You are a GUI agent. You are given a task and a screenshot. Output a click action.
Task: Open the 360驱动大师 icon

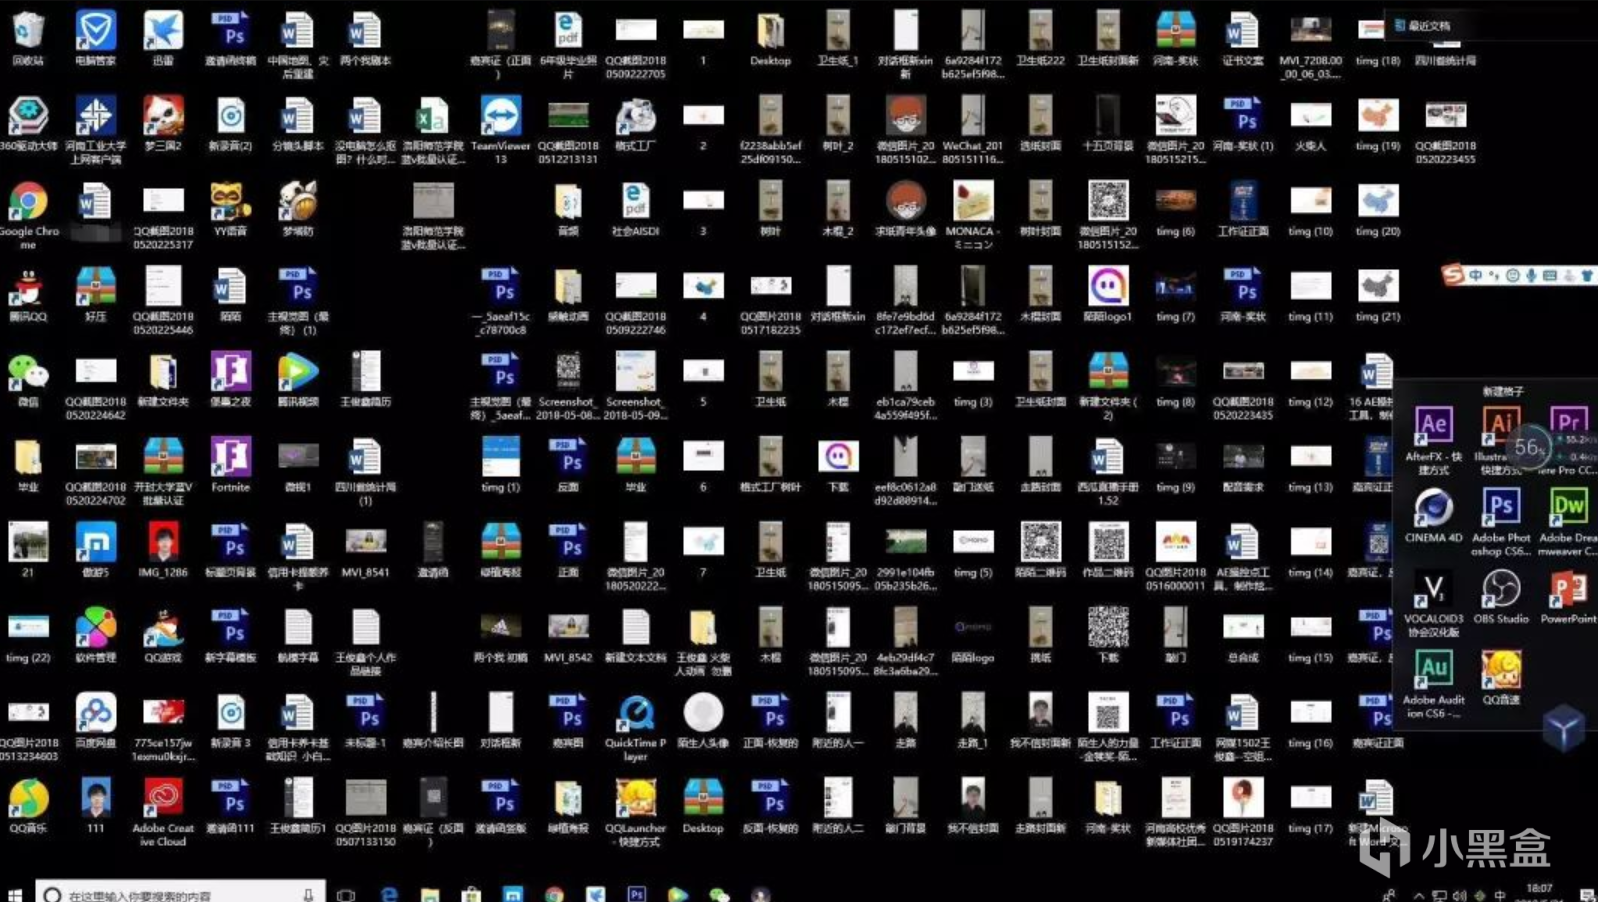pyautogui.click(x=28, y=123)
